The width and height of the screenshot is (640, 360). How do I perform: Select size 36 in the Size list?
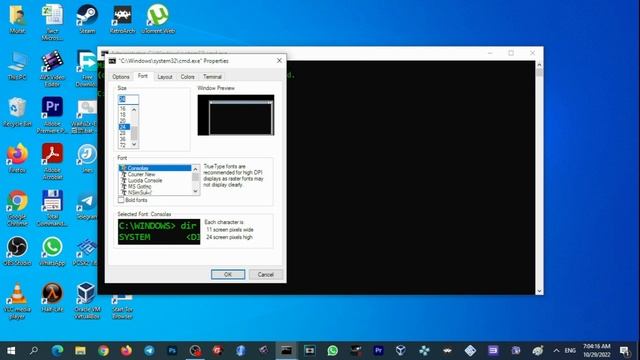click(x=124, y=139)
